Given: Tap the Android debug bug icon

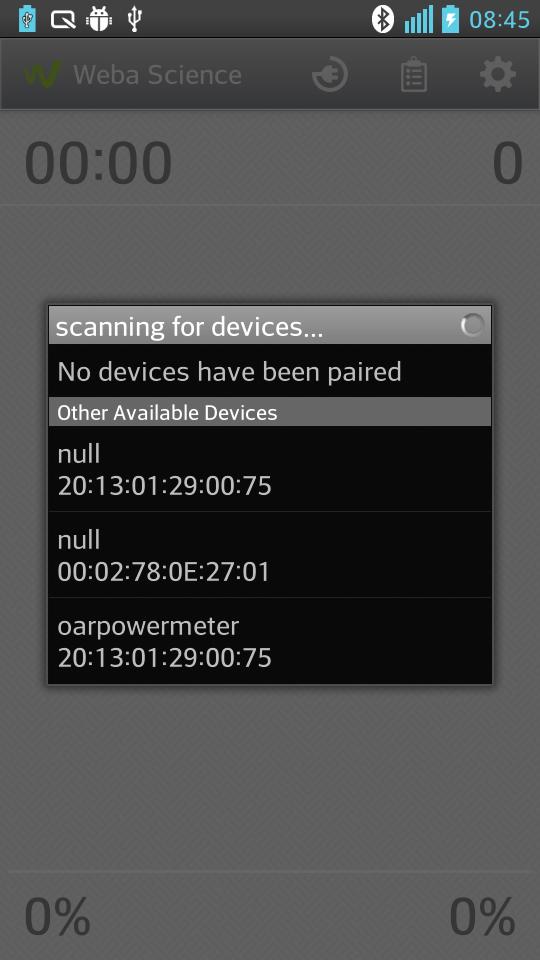Looking at the screenshot, I should (x=99, y=20).
